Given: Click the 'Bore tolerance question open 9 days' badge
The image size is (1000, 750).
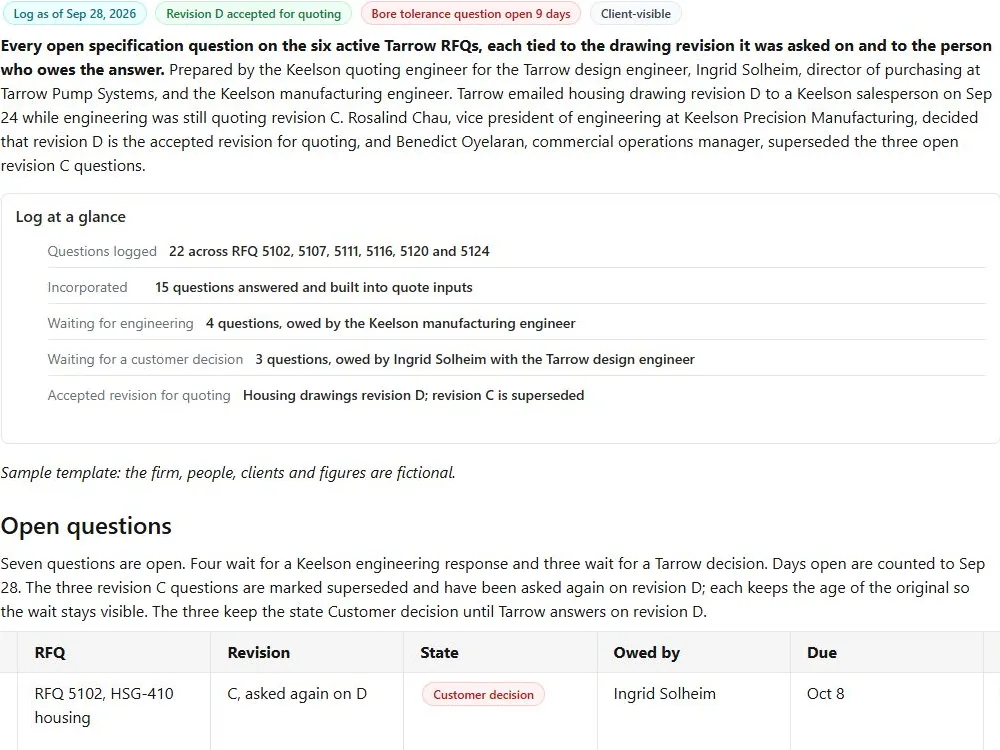Looking at the screenshot, I should (471, 13).
